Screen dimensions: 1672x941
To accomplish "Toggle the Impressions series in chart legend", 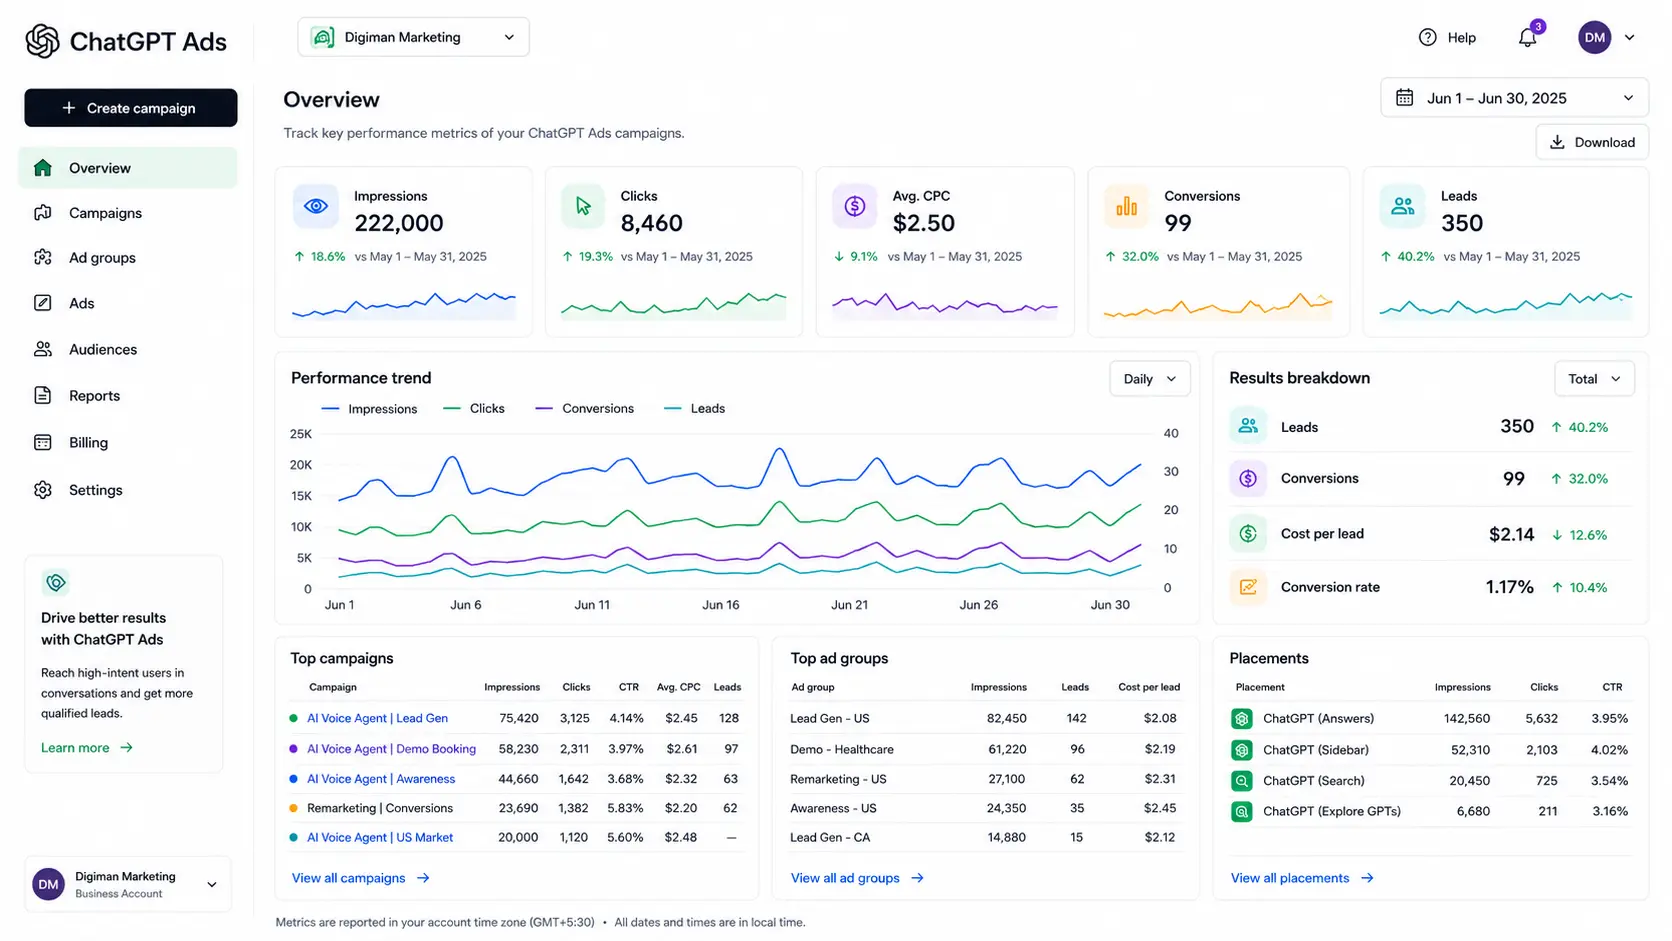I will click(369, 408).
